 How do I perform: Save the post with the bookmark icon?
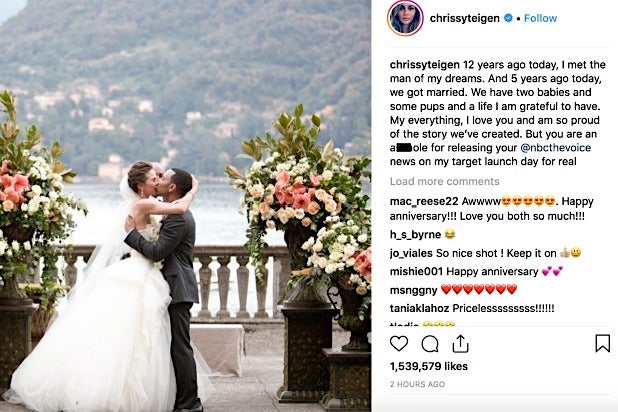[x=603, y=343]
